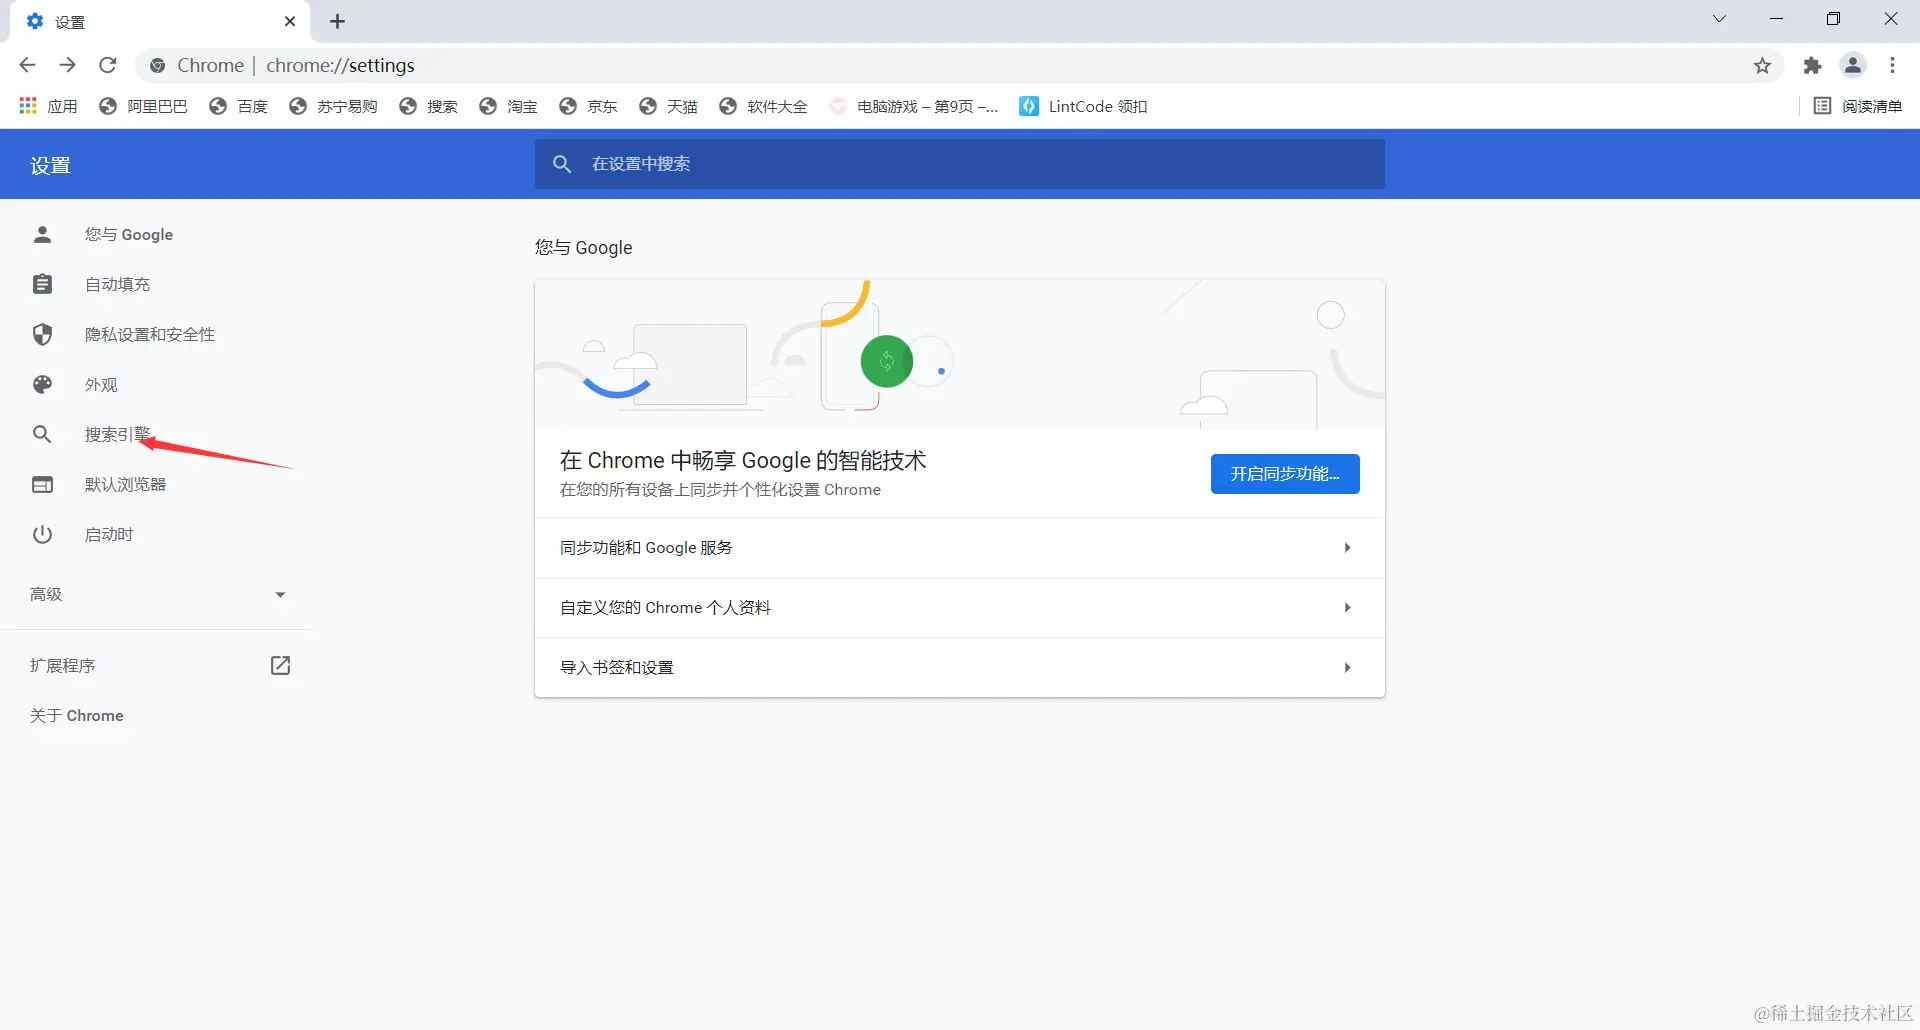Open the tab search dropdown arrow
Screen dimensions: 1920x1030
[1719, 19]
